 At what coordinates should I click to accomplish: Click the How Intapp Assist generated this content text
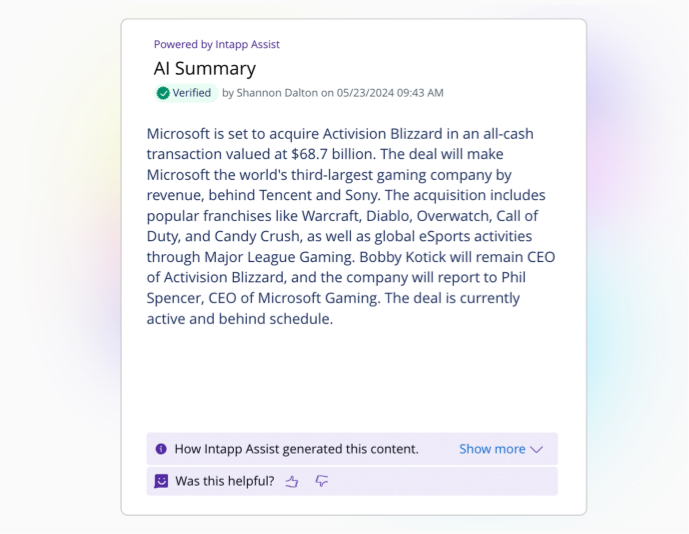297,449
